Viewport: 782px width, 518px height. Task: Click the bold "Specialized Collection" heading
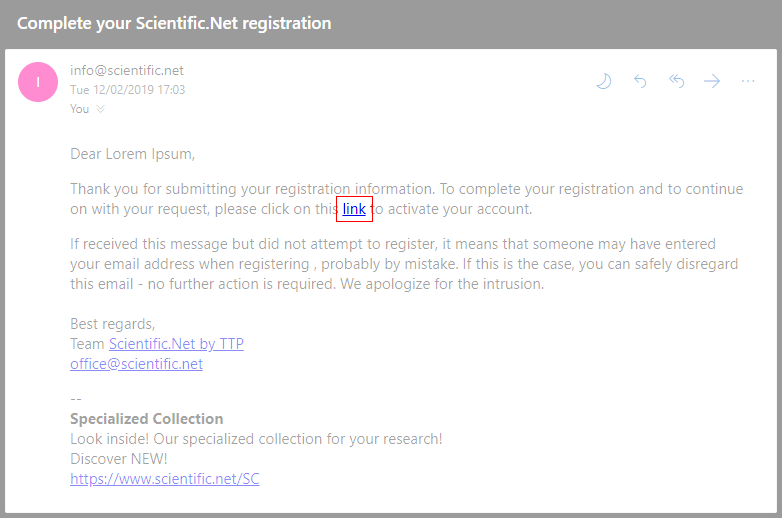[146, 419]
